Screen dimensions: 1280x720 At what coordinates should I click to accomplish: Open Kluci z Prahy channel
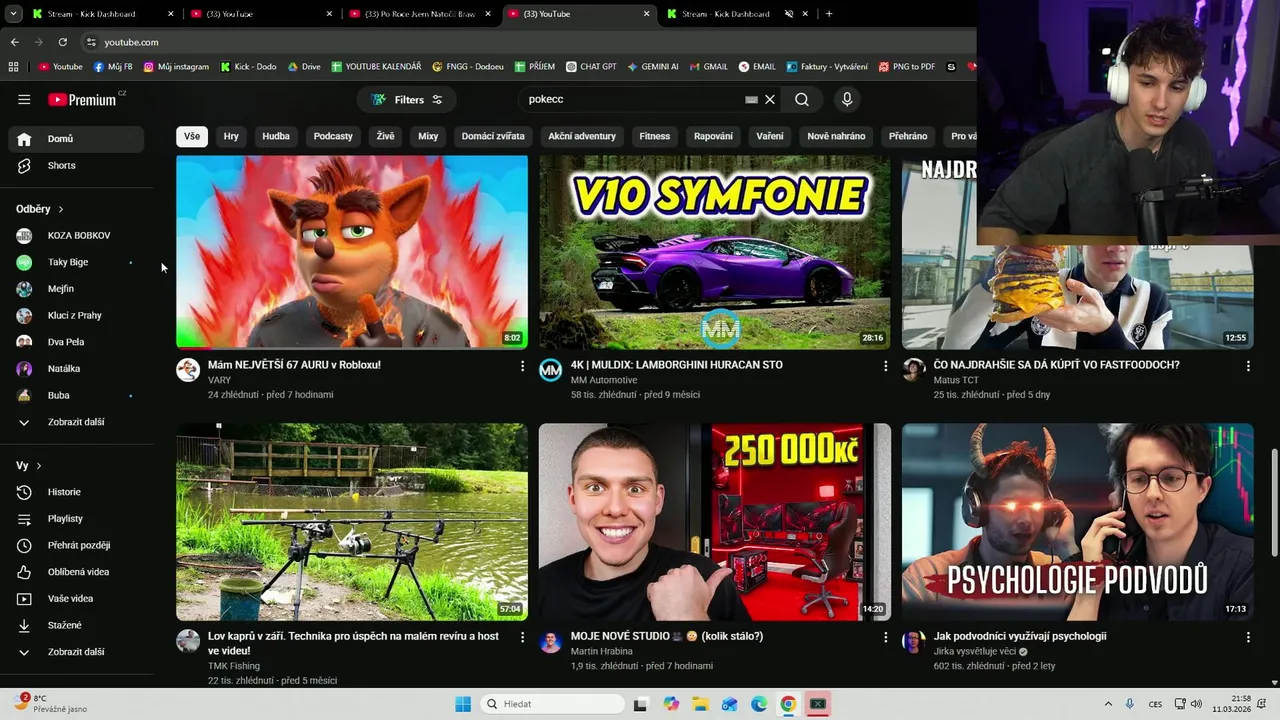[x=77, y=315]
